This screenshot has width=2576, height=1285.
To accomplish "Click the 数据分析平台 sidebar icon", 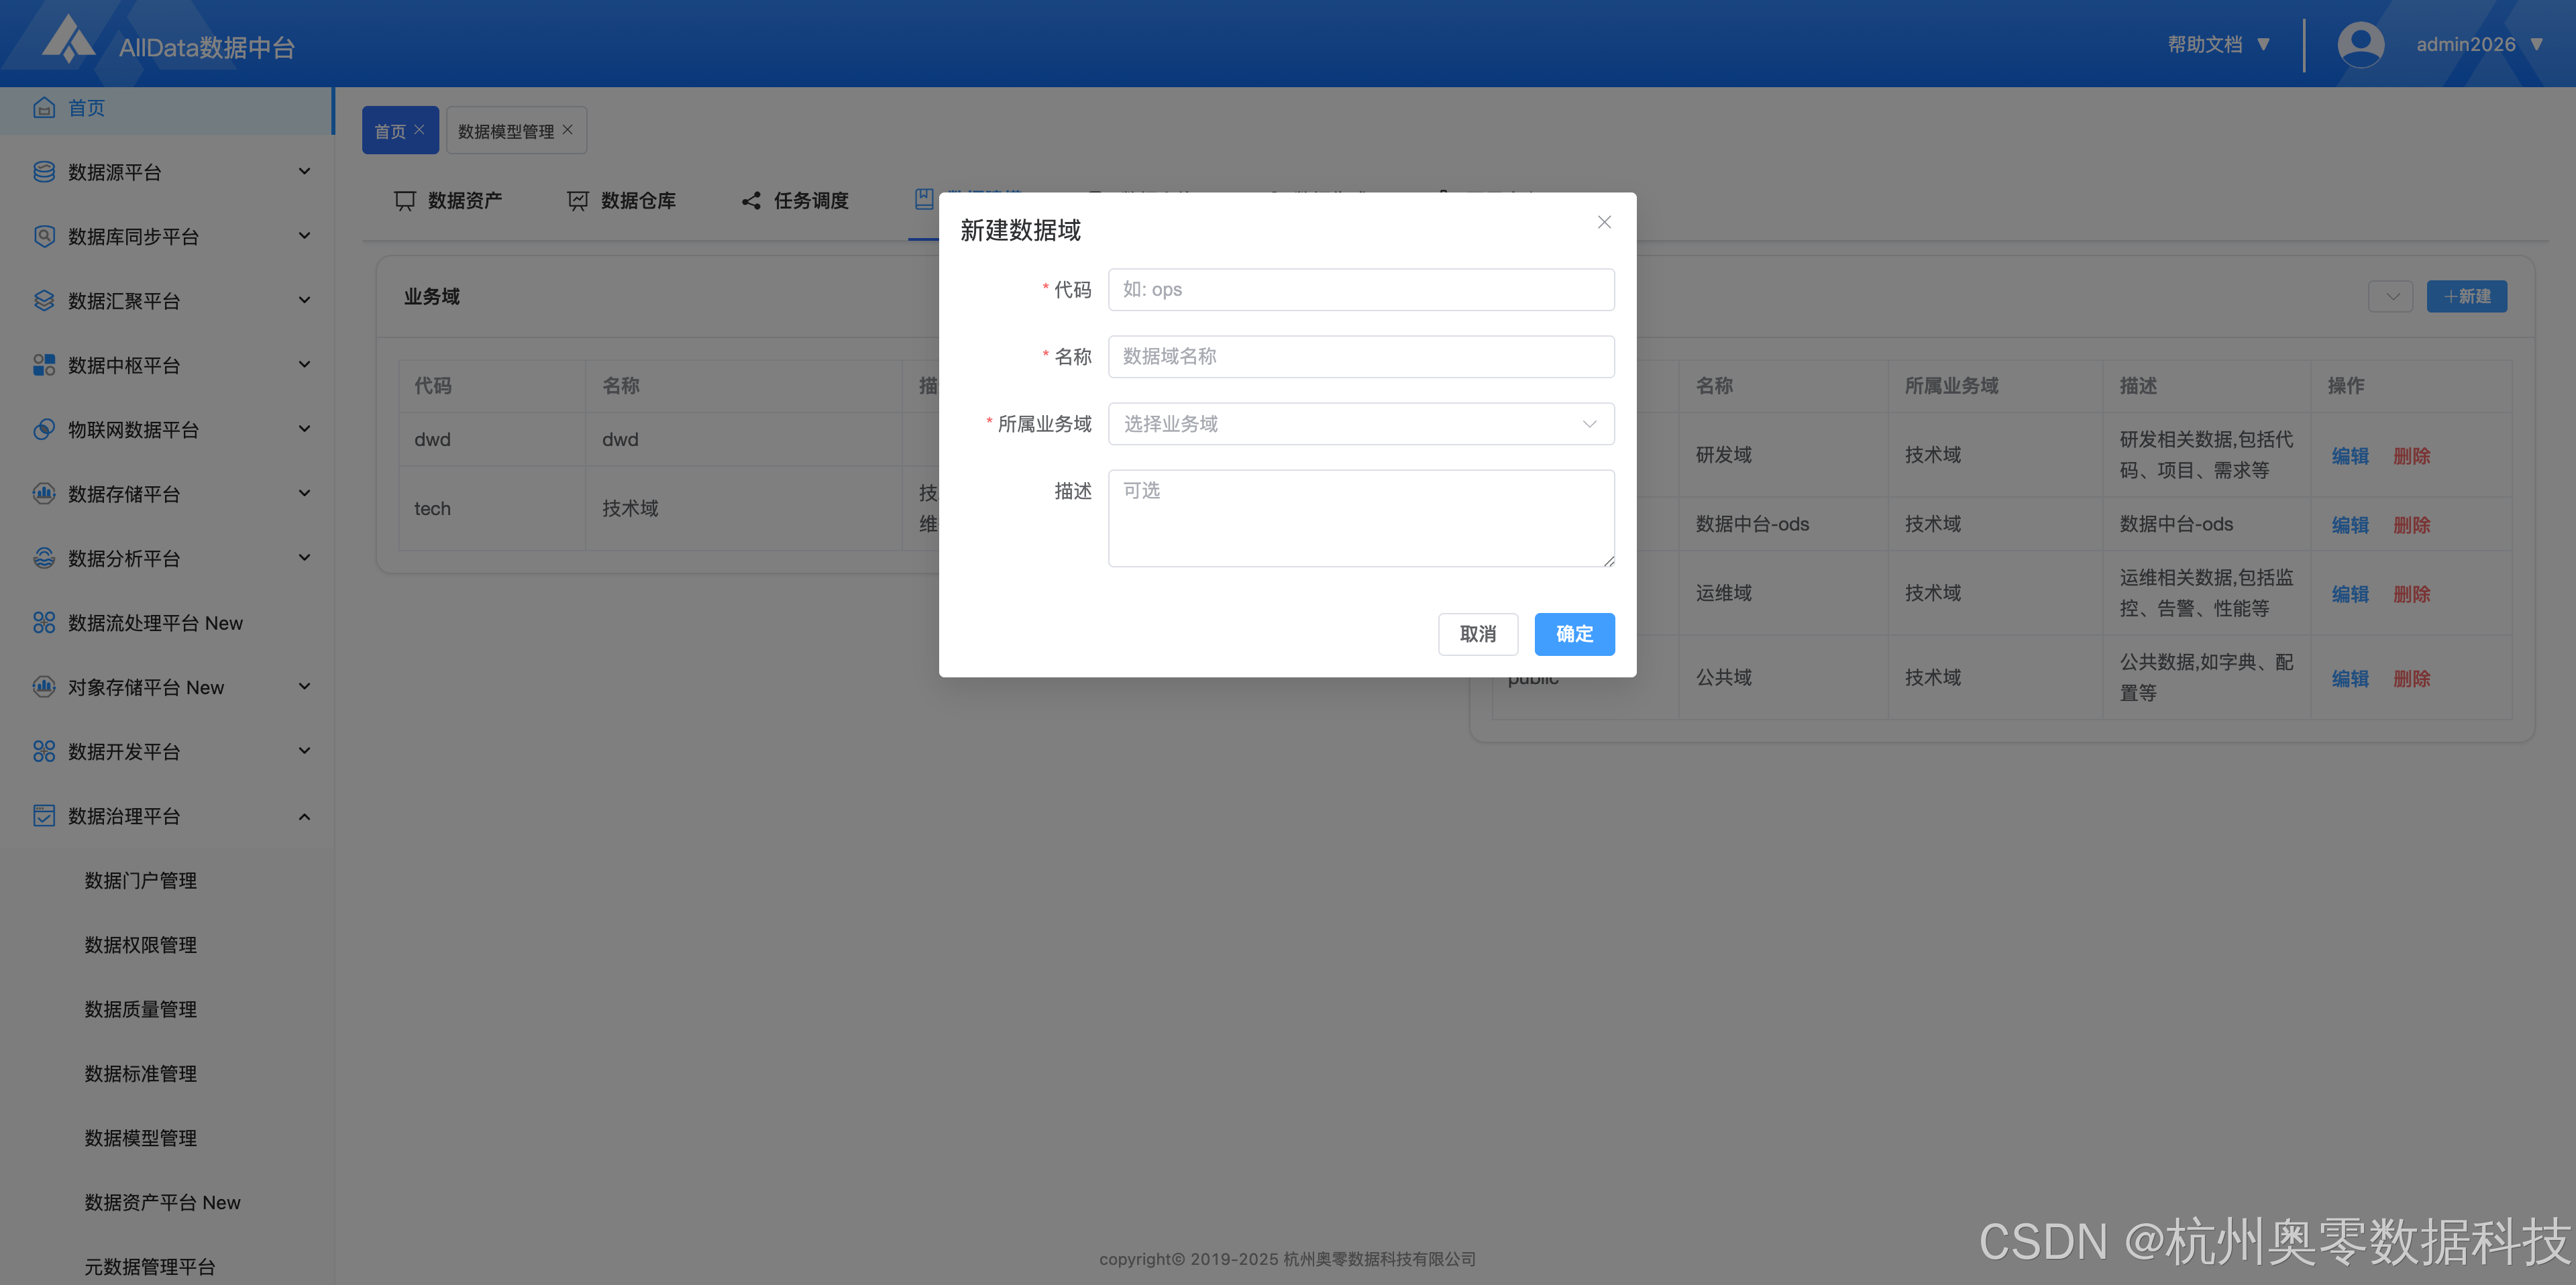I will [x=44, y=558].
